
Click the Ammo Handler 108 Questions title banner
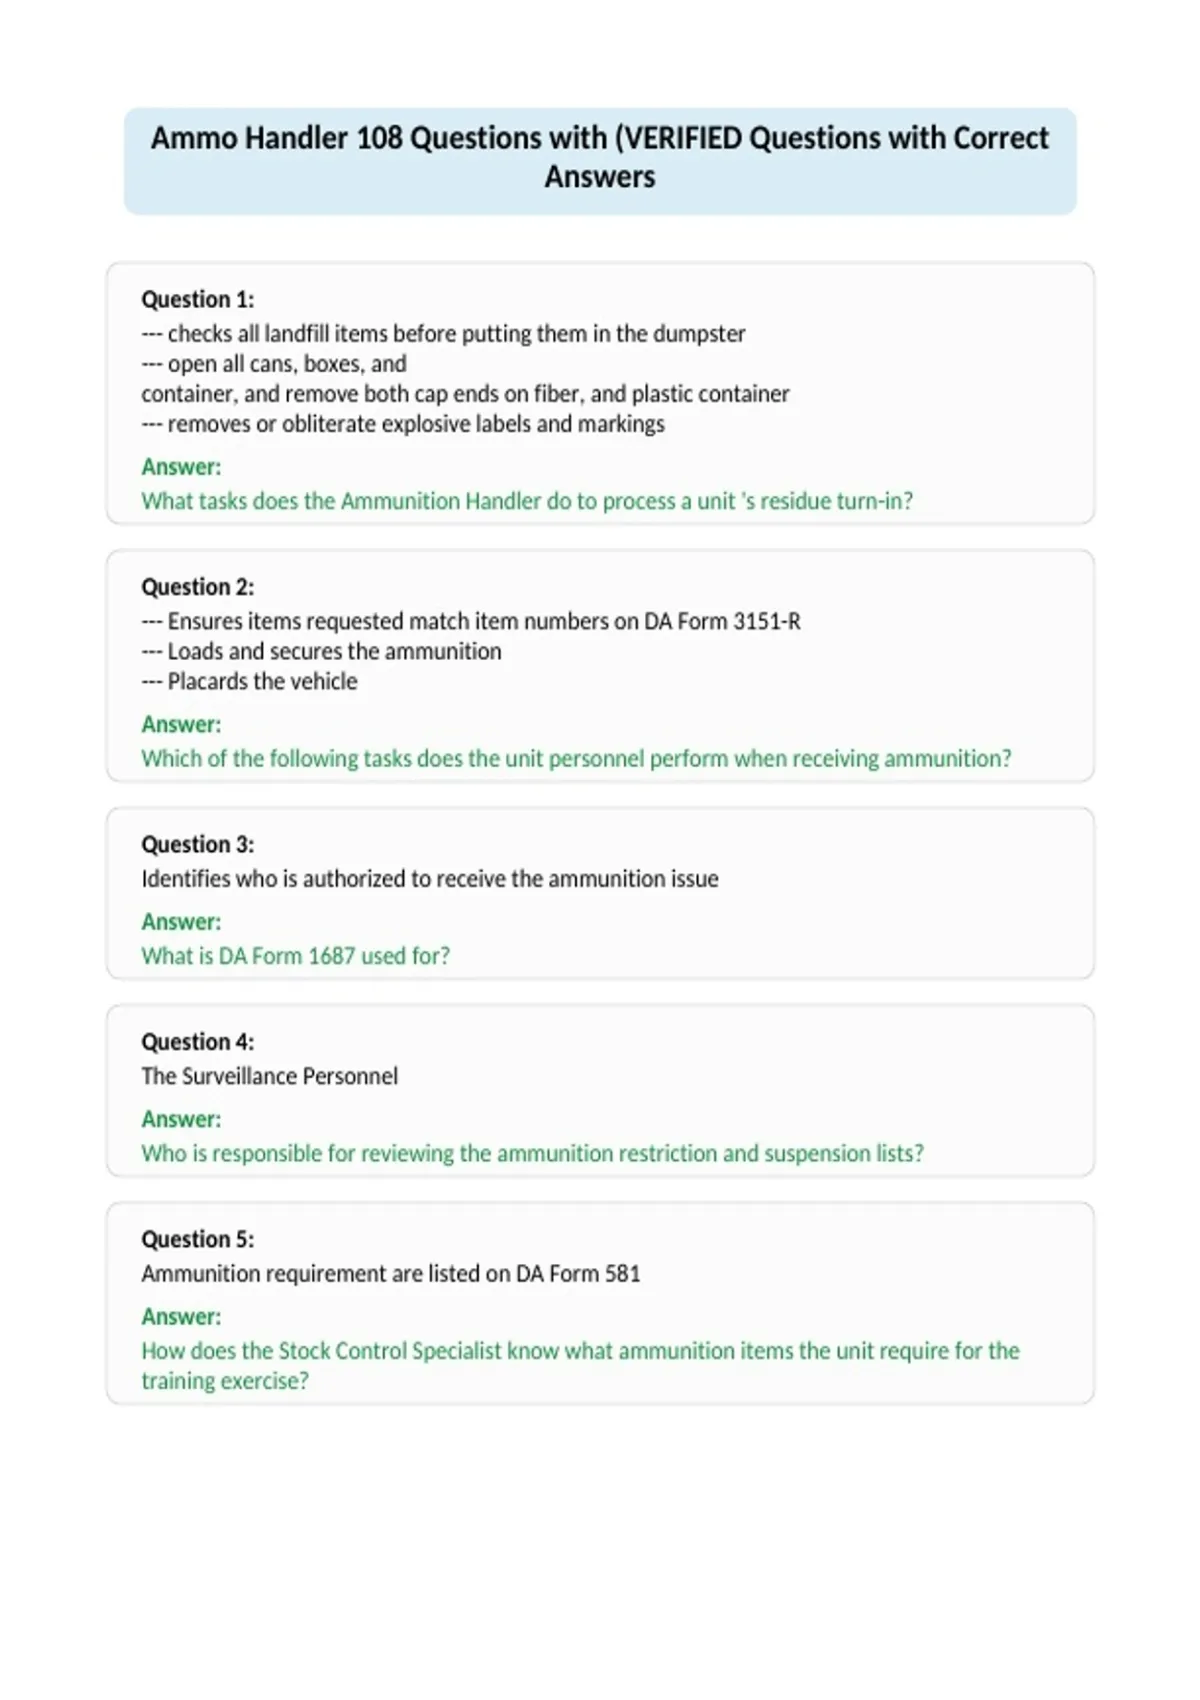click(x=600, y=161)
